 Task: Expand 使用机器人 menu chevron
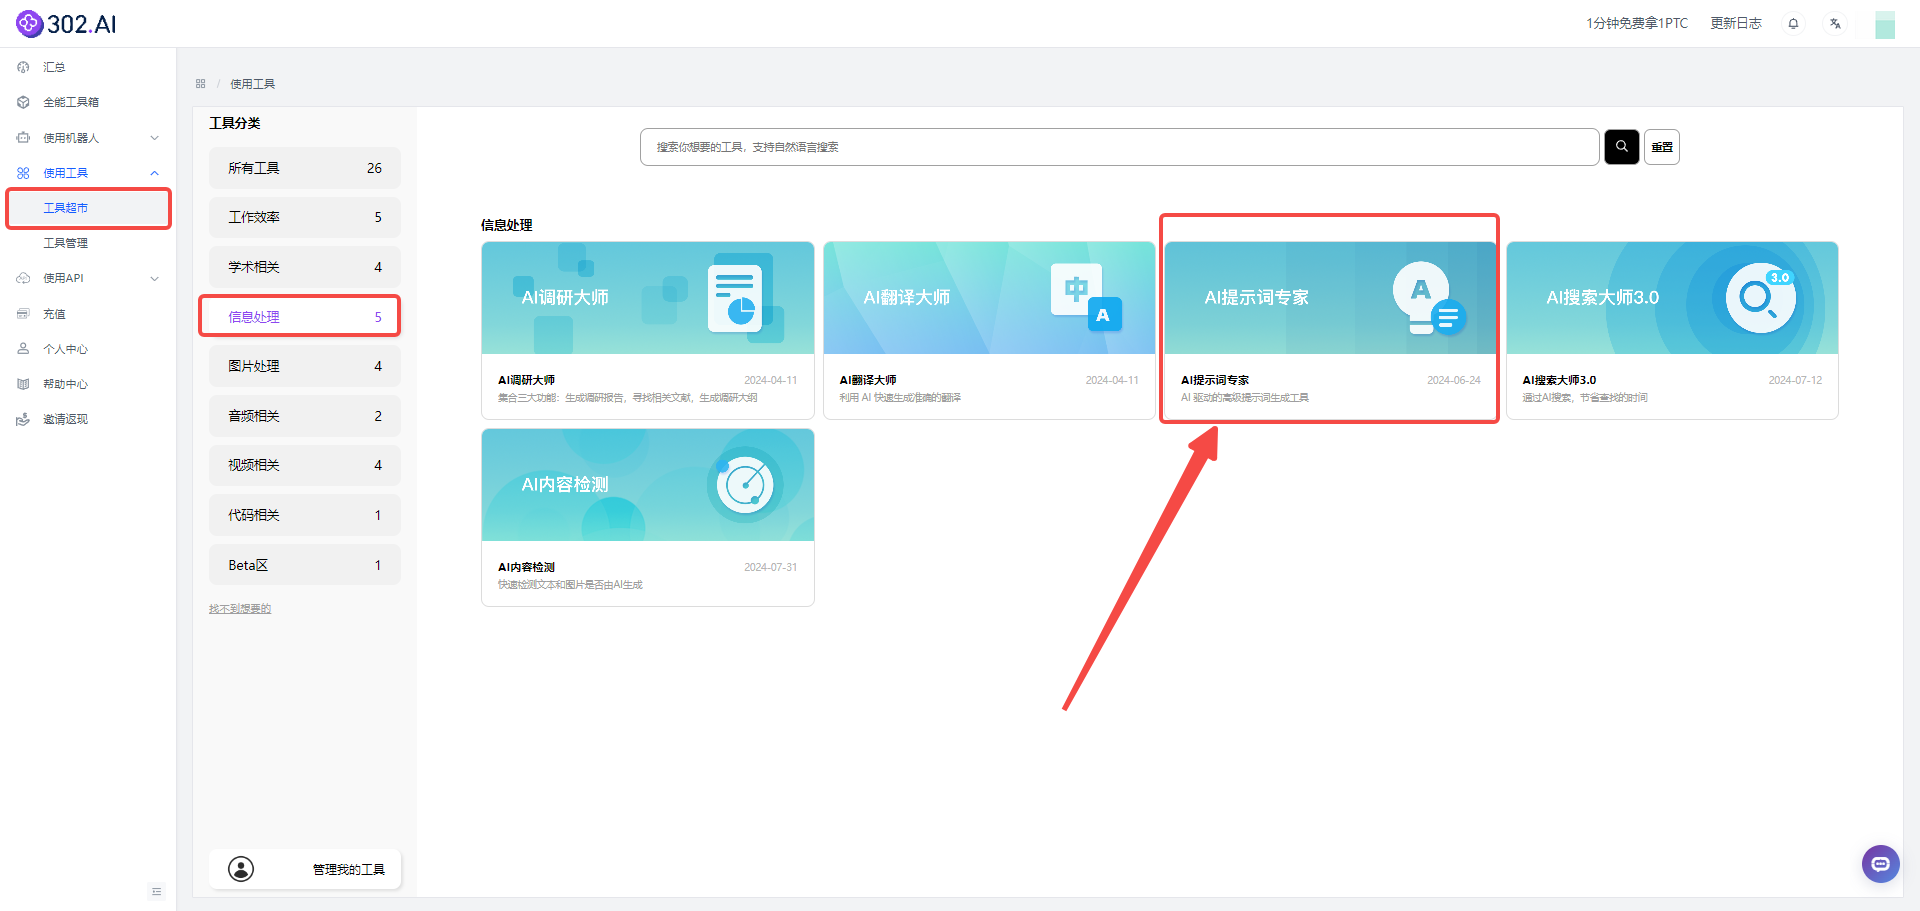coord(155,138)
